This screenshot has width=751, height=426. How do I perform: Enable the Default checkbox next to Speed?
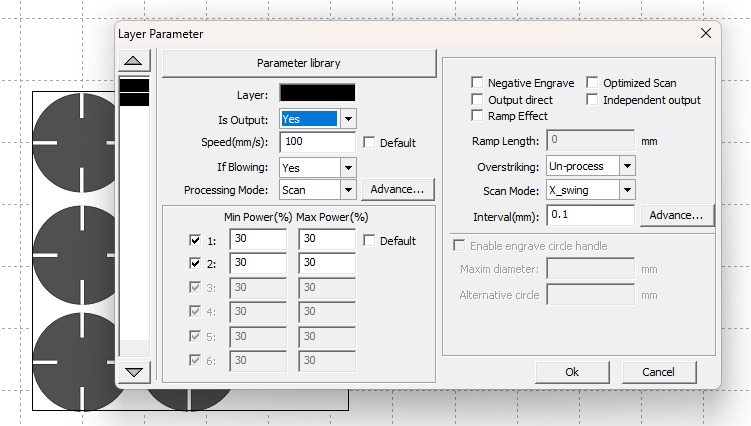coord(369,143)
